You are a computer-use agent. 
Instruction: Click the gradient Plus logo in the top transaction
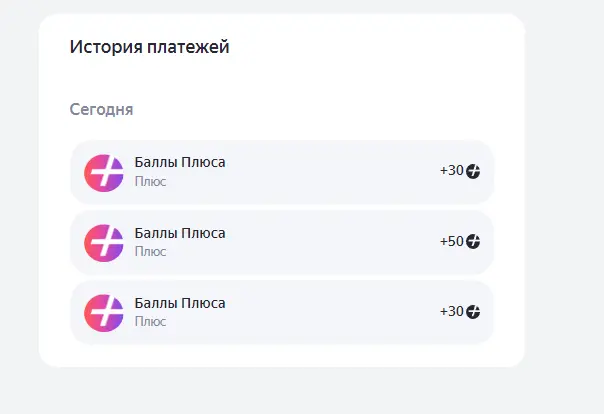click(104, 173)
